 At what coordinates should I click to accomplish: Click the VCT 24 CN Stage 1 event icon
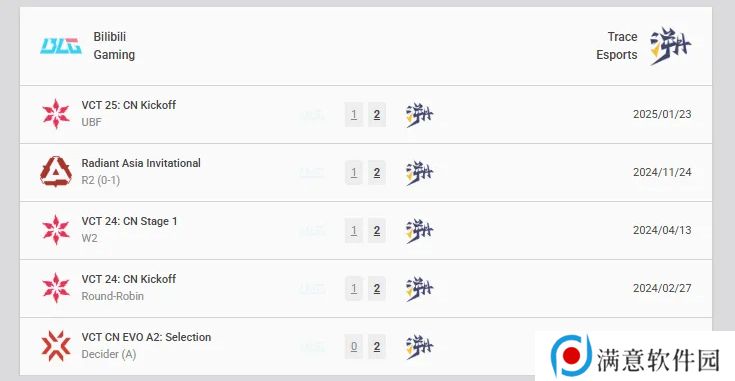pos(56,230)
